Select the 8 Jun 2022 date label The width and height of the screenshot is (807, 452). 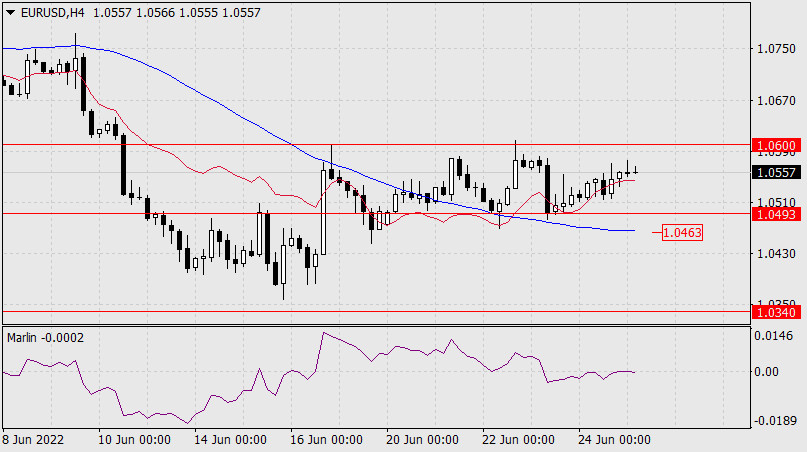pos(33,440)
